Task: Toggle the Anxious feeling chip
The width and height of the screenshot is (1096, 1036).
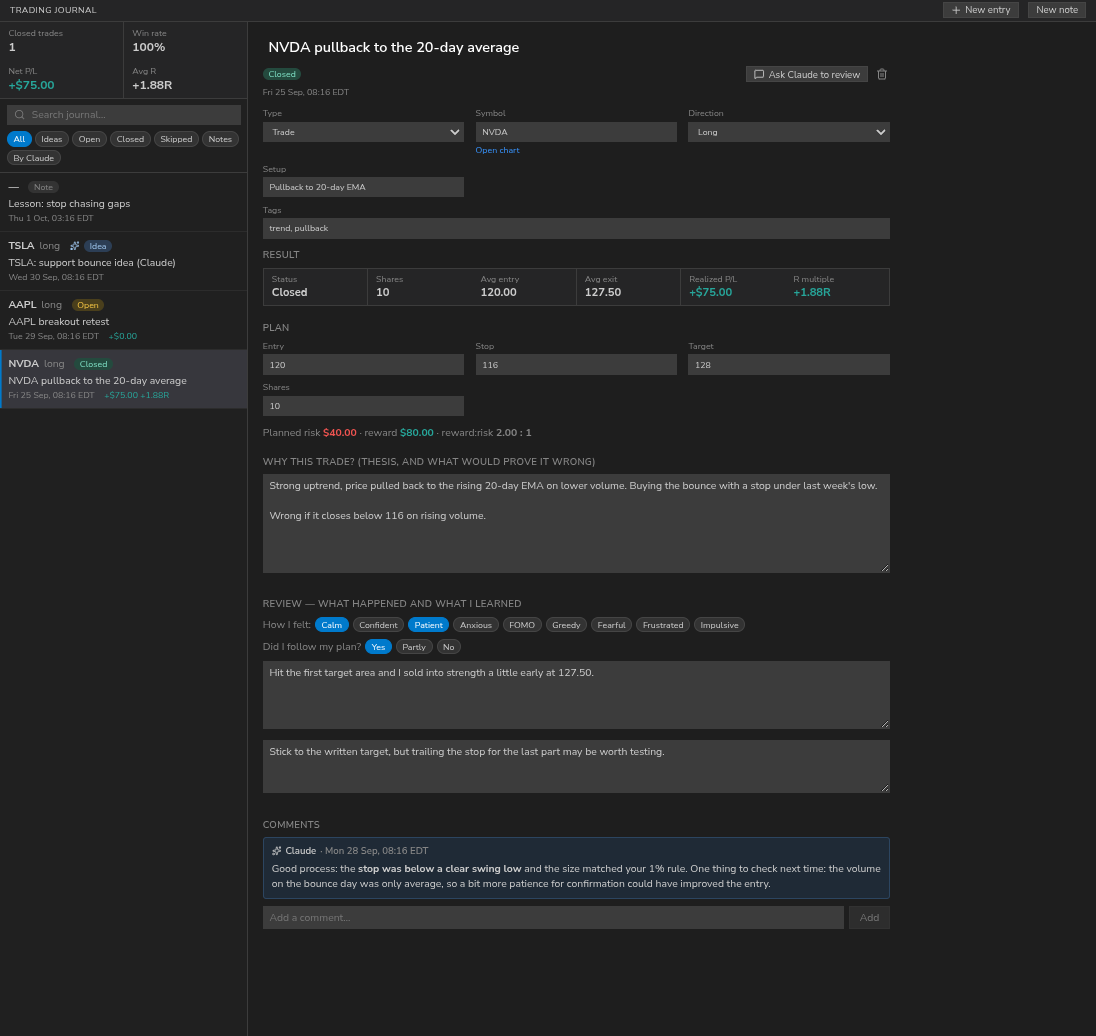Action: (x=475, y=625)
